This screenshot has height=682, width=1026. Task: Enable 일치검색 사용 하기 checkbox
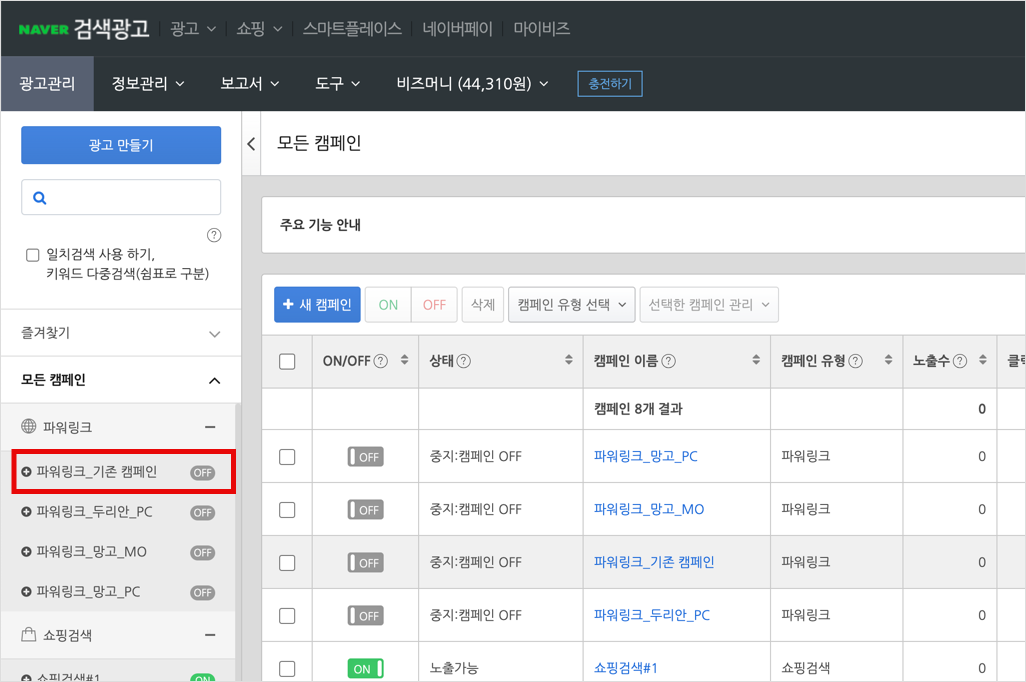pos(33,255)
